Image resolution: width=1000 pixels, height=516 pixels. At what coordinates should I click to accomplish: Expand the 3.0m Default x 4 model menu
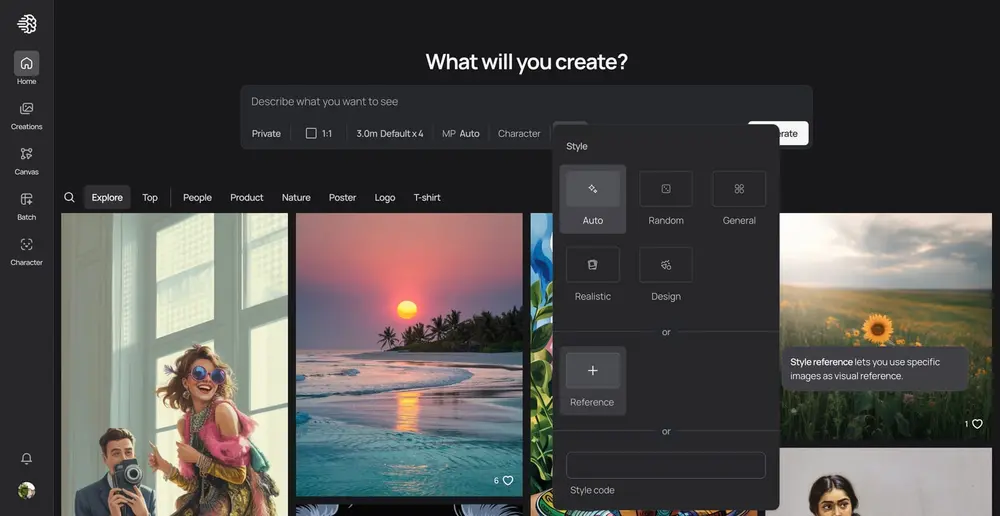tap(390, 133)
